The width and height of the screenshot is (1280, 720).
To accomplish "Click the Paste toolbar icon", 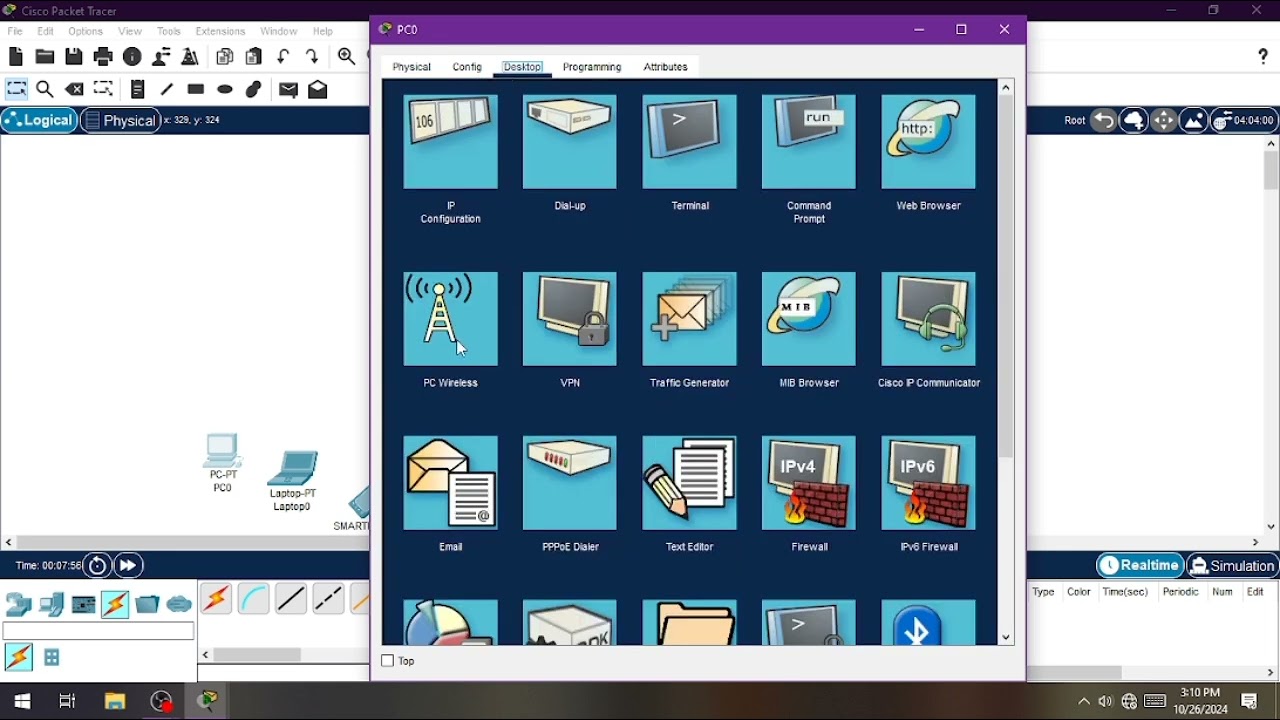I will pyautogui.click(x=254, y=57).
